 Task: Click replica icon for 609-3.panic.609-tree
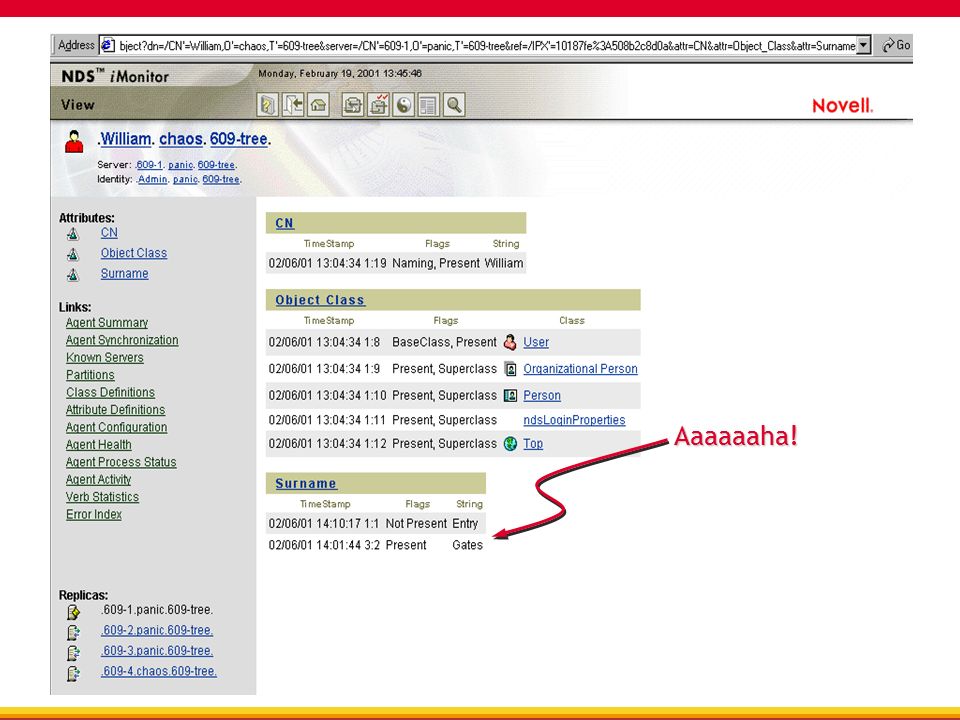[x=73, y=653]
